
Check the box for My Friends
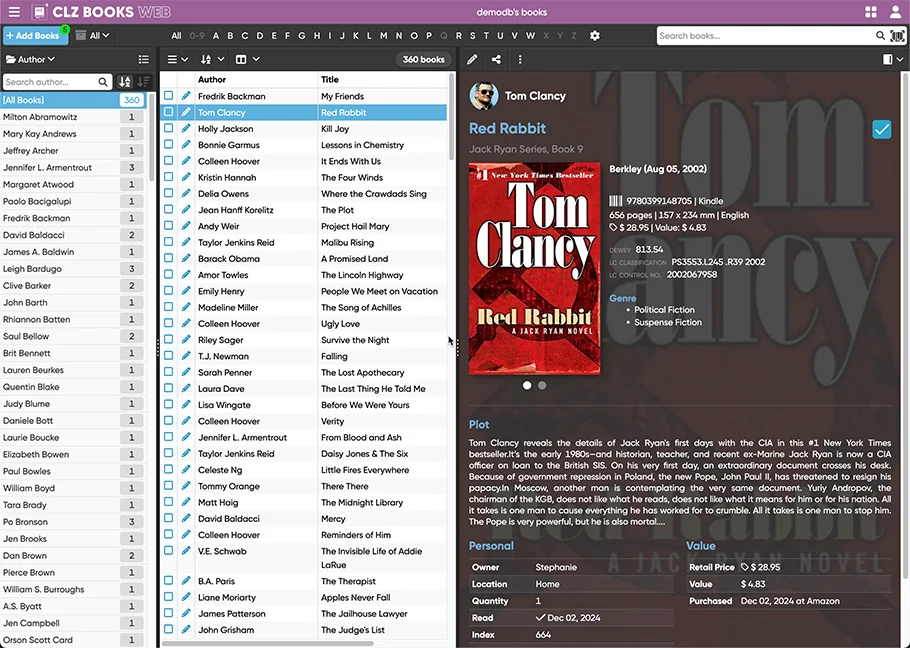coord(168,95)
